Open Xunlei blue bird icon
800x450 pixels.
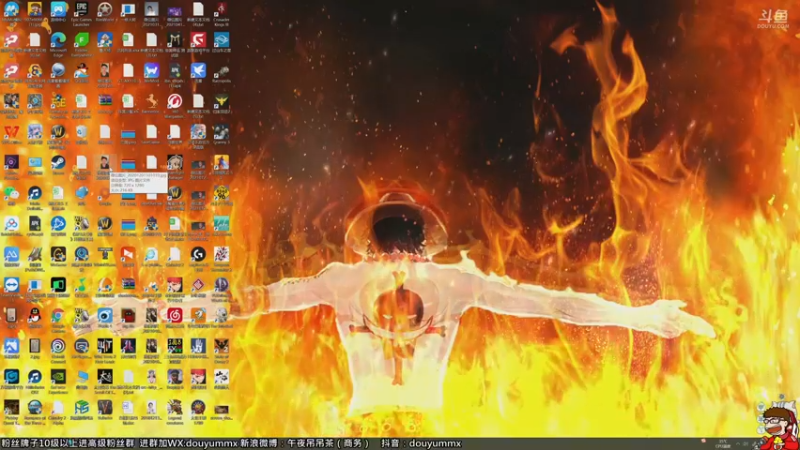coord(198,70)
